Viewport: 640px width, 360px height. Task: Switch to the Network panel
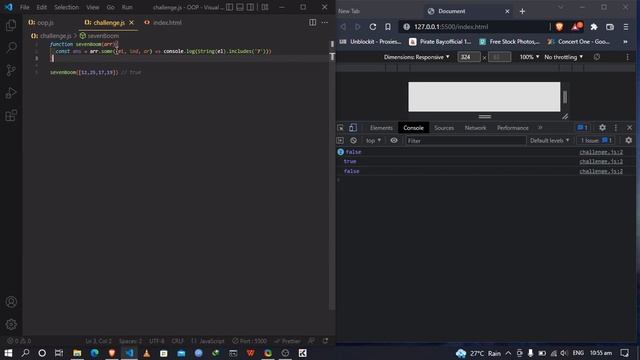(x=476, y=128)
